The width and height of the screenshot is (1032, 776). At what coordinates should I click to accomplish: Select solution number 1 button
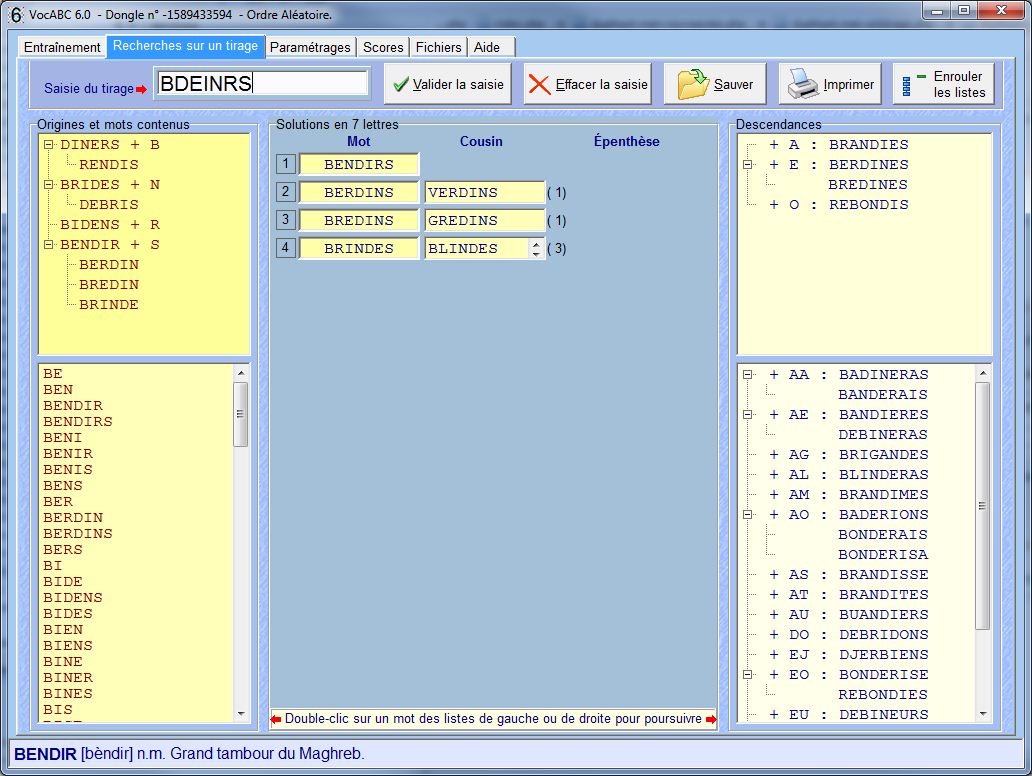pos(285,164)
